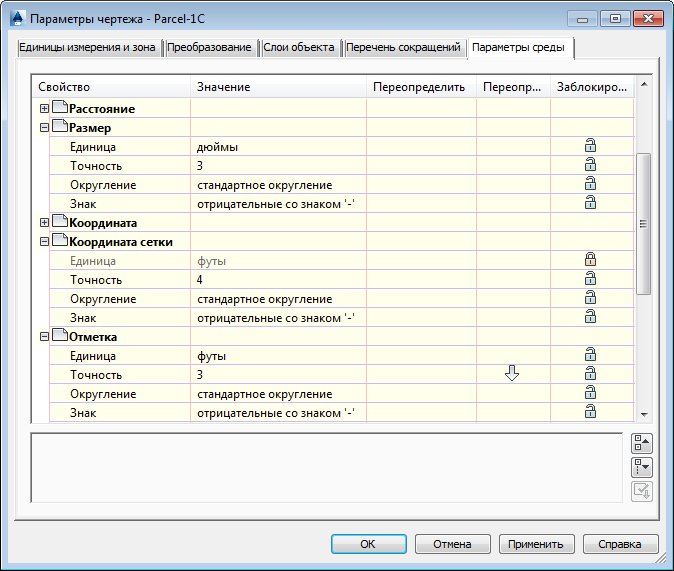Close the Параметры чертежа dialog
The width and height of the screenshot is (674, 571).
[649, 19]
